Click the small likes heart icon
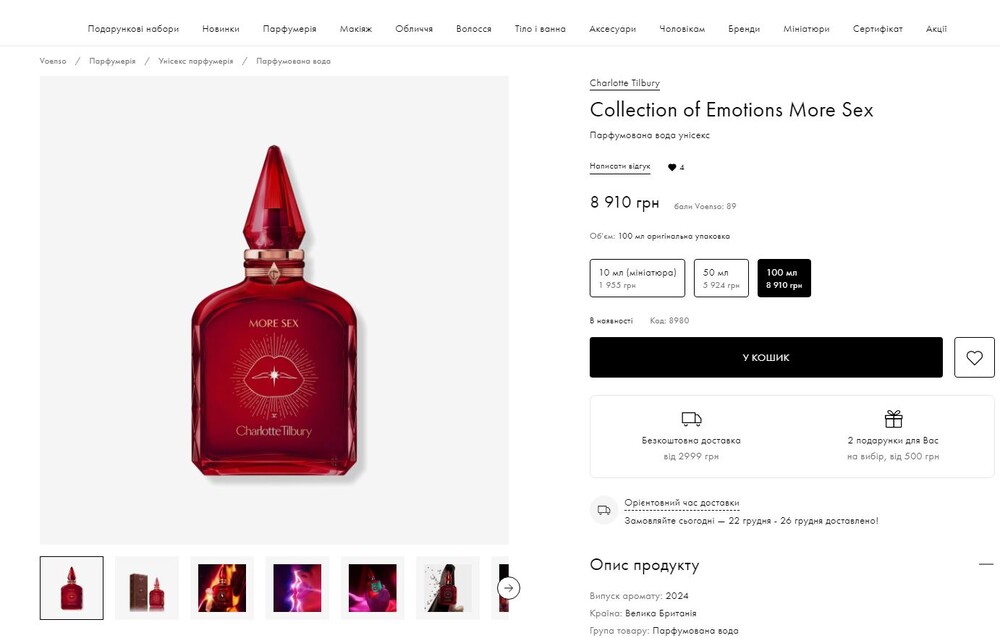This screenshot has width=1000, height=638. click(x=672, y=168)
